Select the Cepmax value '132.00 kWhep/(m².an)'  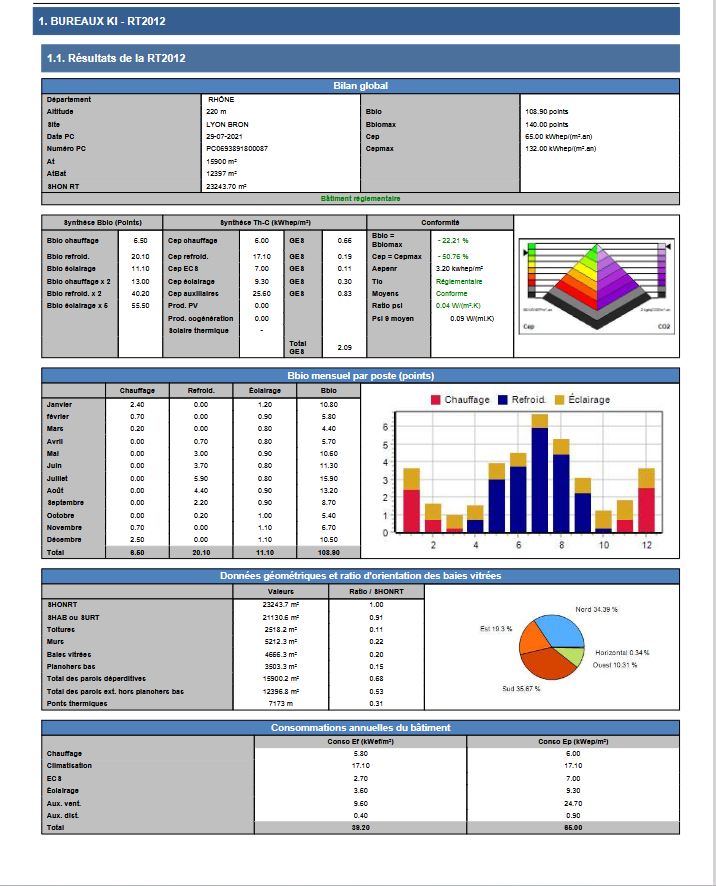560,149
